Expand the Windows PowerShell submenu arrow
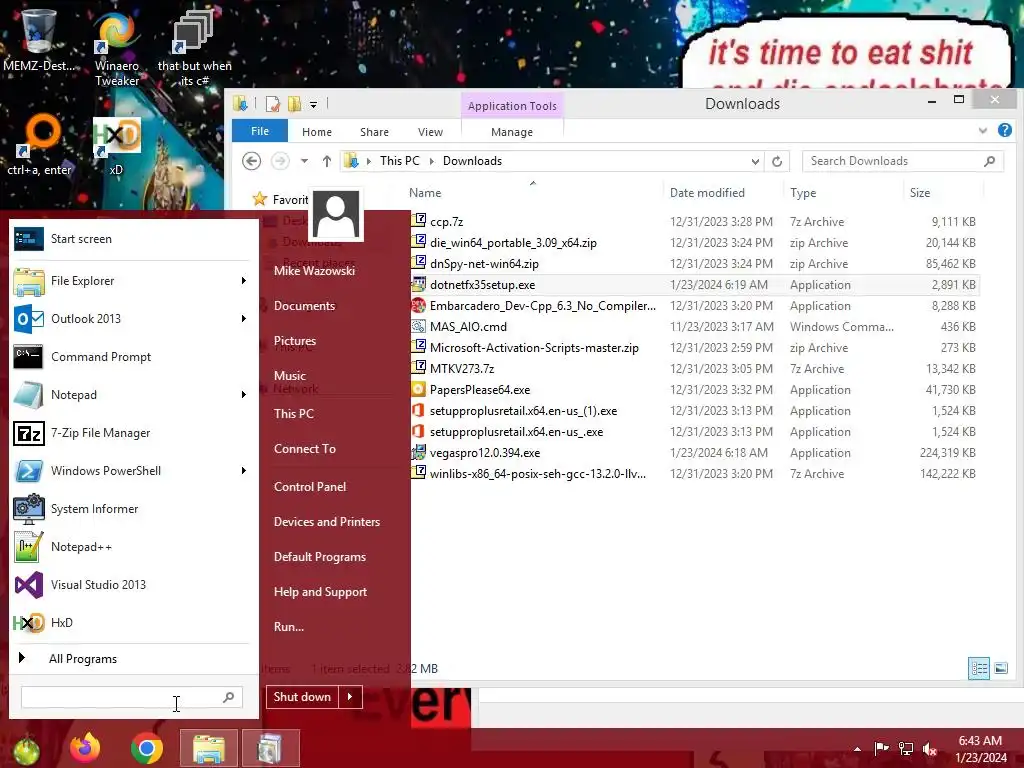 click(243, 471)
